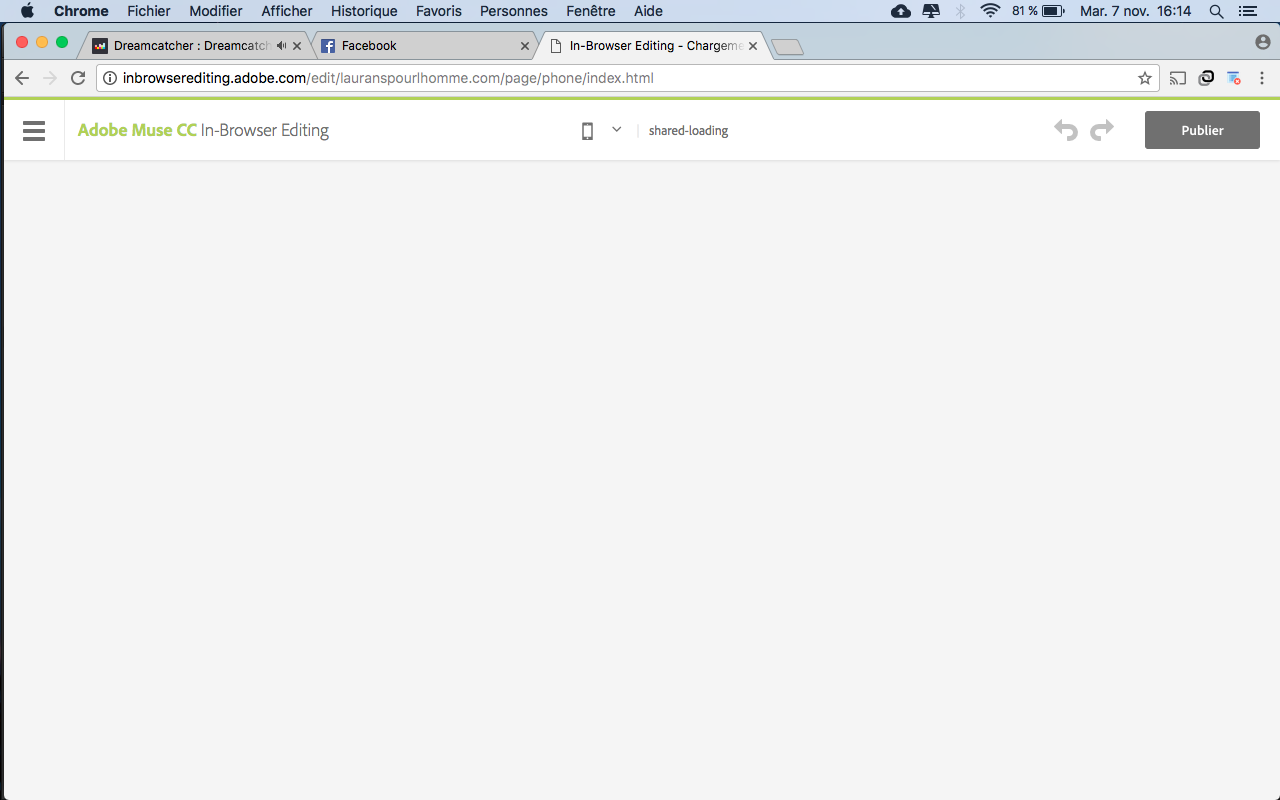The height and width of the screenshot is (800, 1280).
Task: Open the Notification Center list icon
Action: click(x=1246, y=11)
